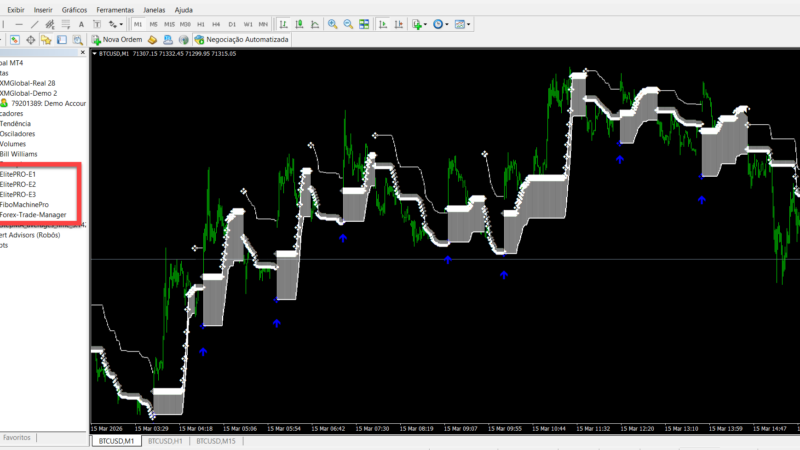Switch chart to W1 timeframe

click(x=248, y=24)
